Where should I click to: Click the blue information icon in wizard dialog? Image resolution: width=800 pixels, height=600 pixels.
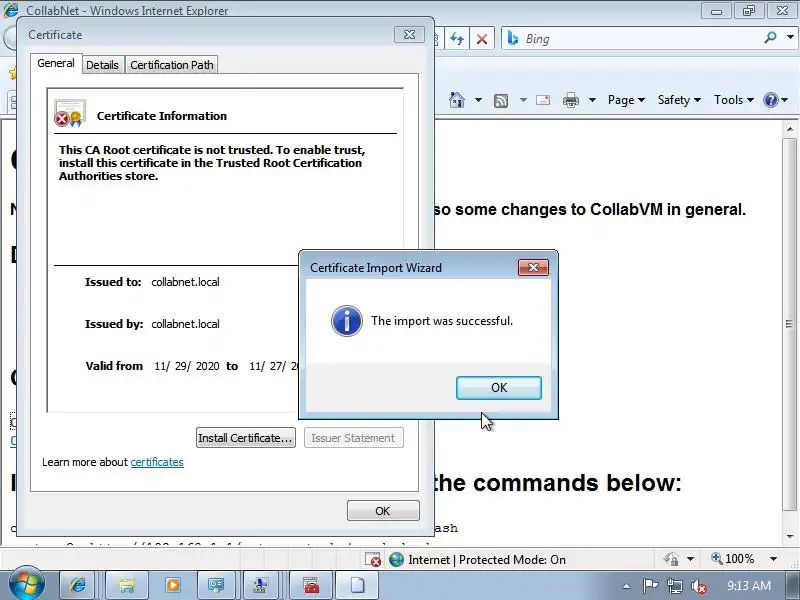coord(347,320)
